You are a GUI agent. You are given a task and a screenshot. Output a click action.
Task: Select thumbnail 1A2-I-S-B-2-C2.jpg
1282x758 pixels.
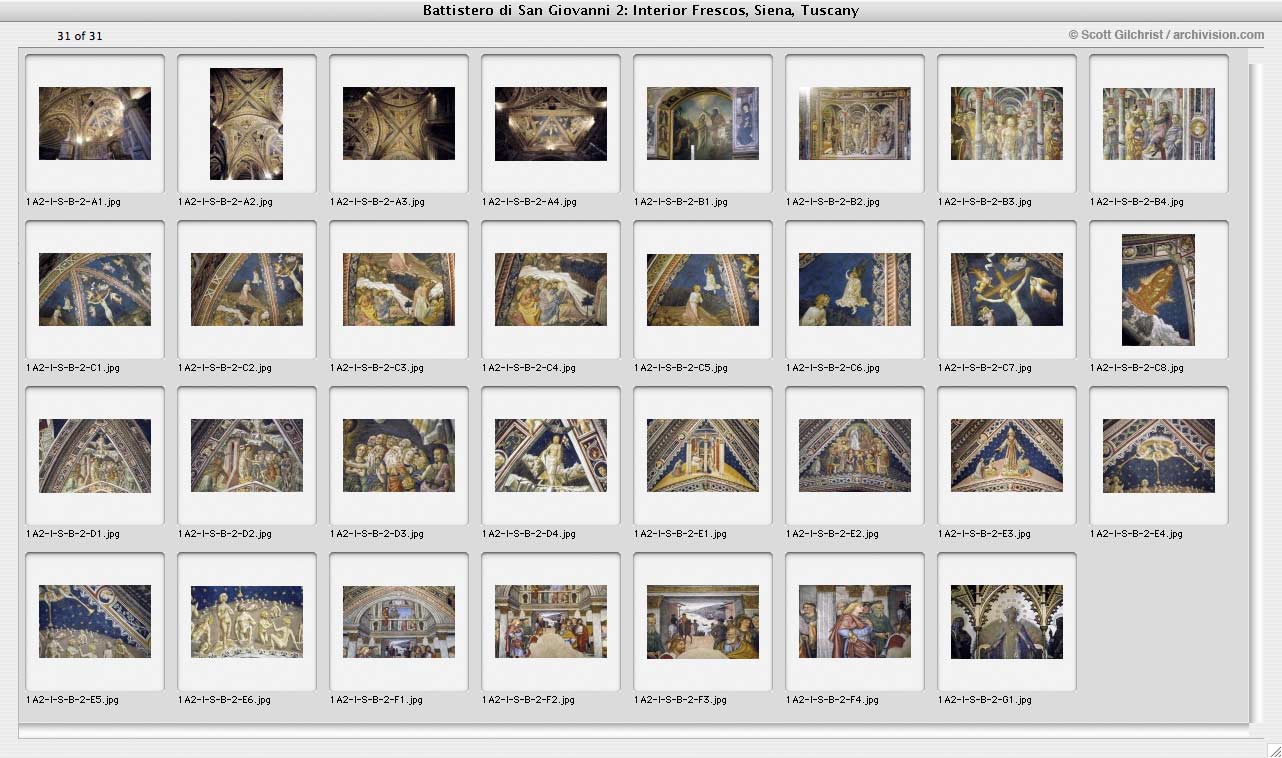pos(247,289)
